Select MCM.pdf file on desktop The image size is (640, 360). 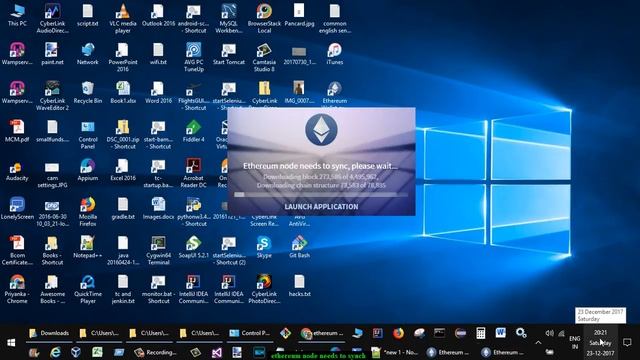[x=17, y=131]
